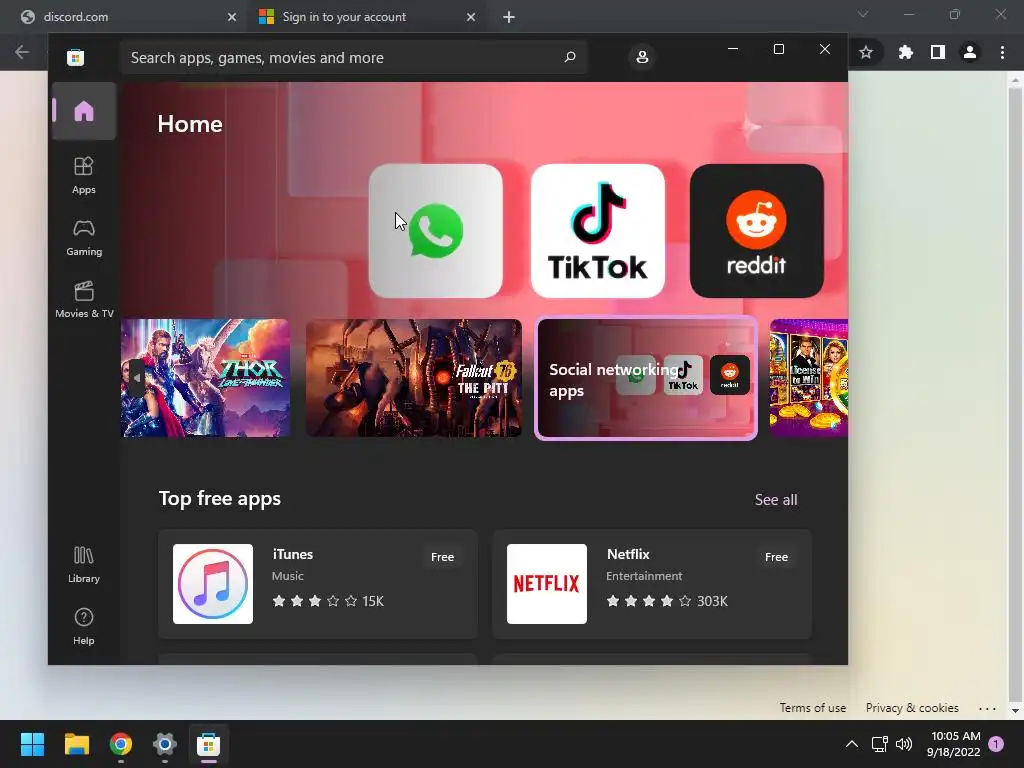Viewport: 1024px width, 768px height.
Task: Open the Home section in Store sidebar
Action: 84,111
